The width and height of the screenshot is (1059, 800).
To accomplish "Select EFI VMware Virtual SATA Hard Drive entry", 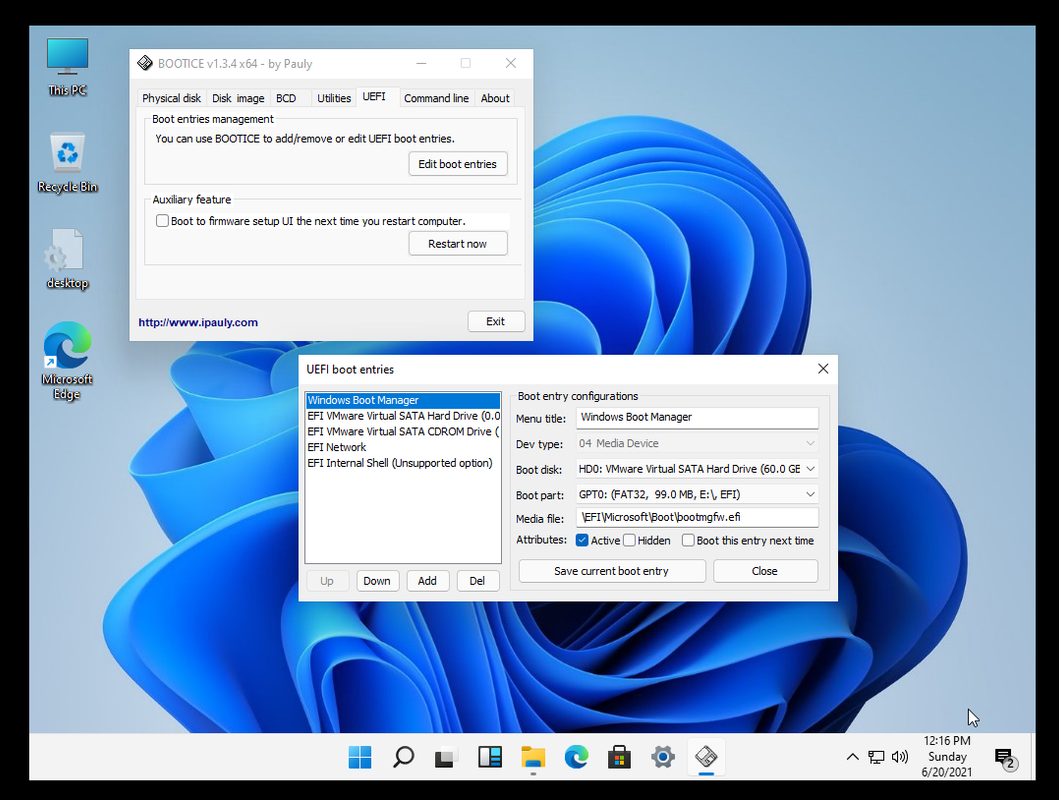I will pyautogui.click(x=403, y=416).
